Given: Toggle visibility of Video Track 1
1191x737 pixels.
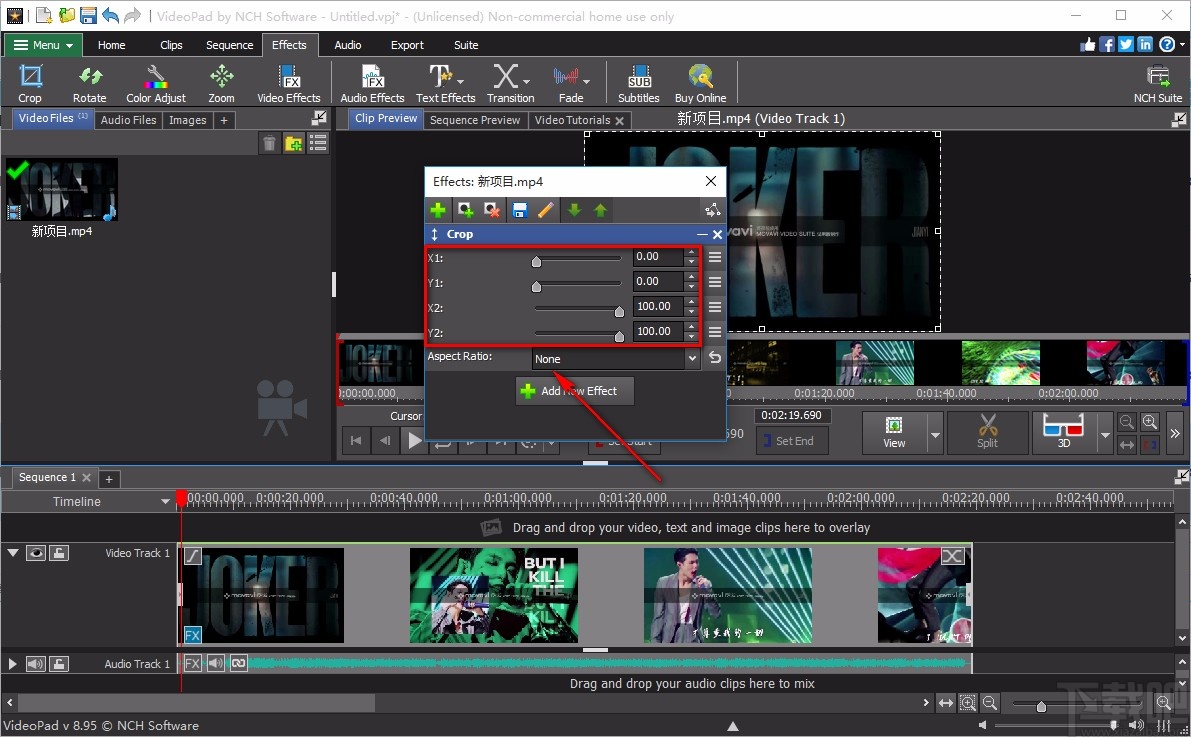Looking at the screenshot, I should pos(36,552).
